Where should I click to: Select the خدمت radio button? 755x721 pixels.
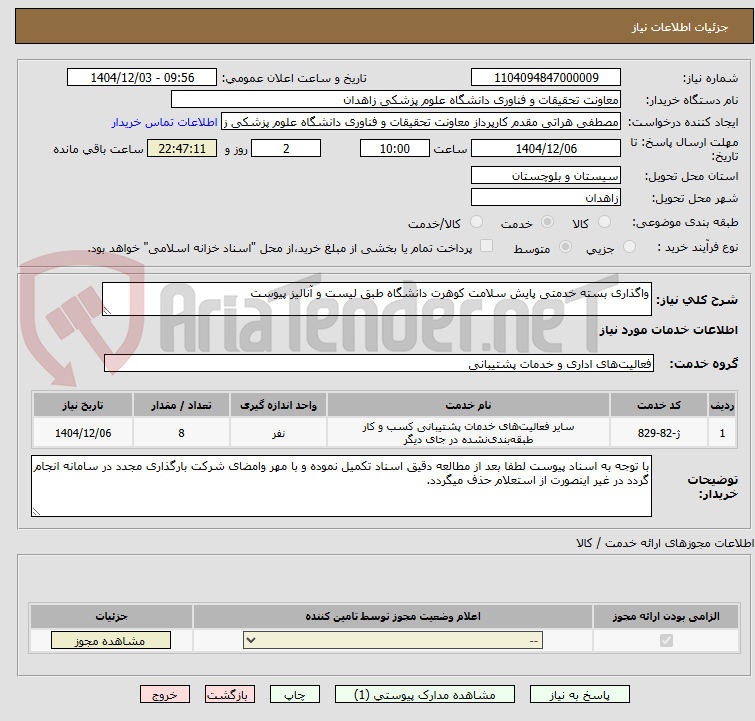[x=547, y=222]
